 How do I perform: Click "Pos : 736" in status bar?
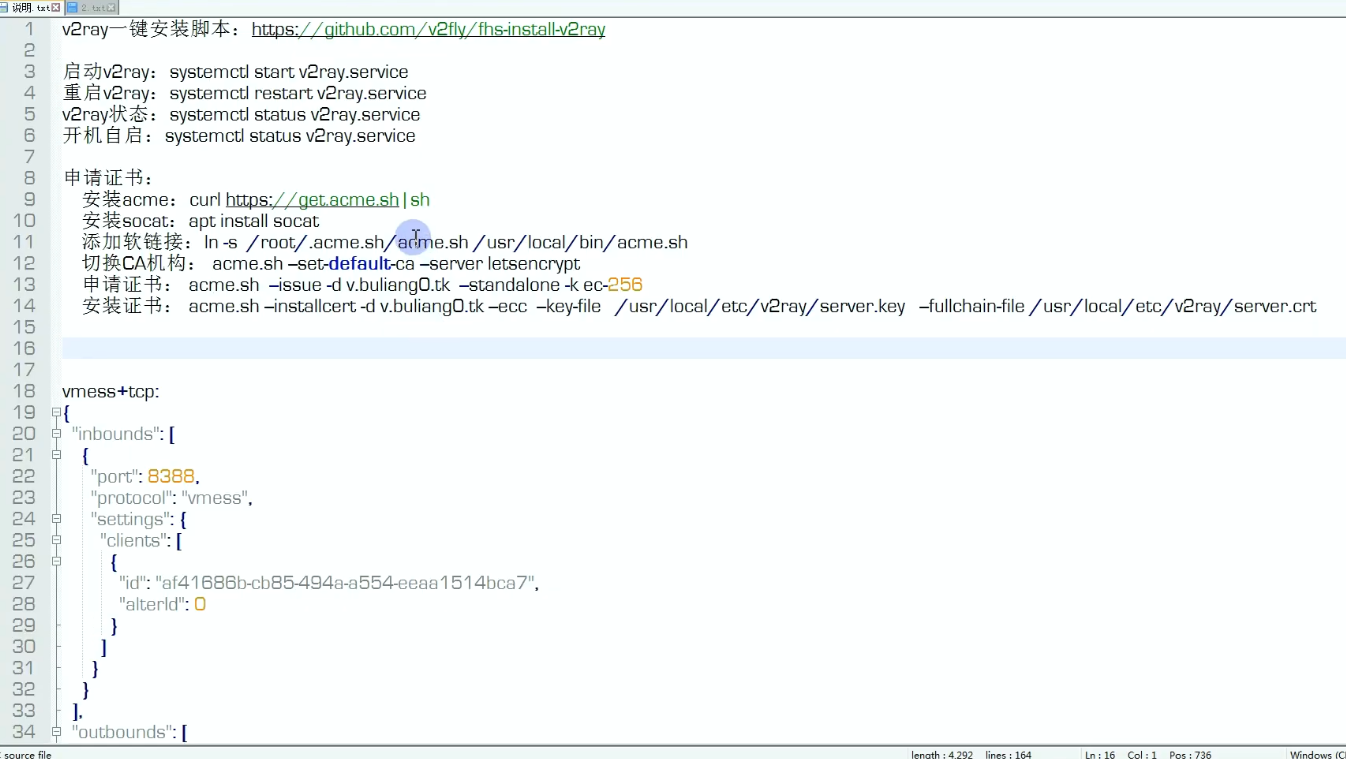[1189, 754]
